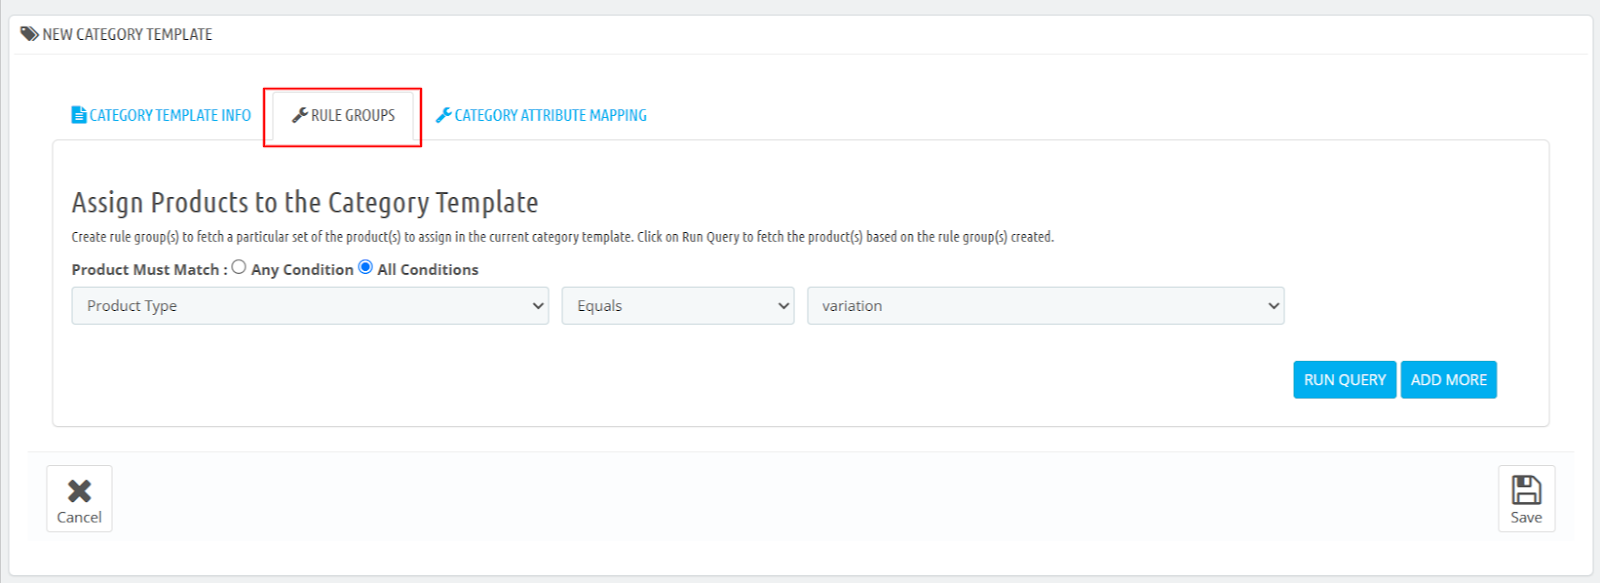Click the arrow of the variation dropdown
Image resolution: width=1600 pixels, height=583 pixels.
(1273, 306)
